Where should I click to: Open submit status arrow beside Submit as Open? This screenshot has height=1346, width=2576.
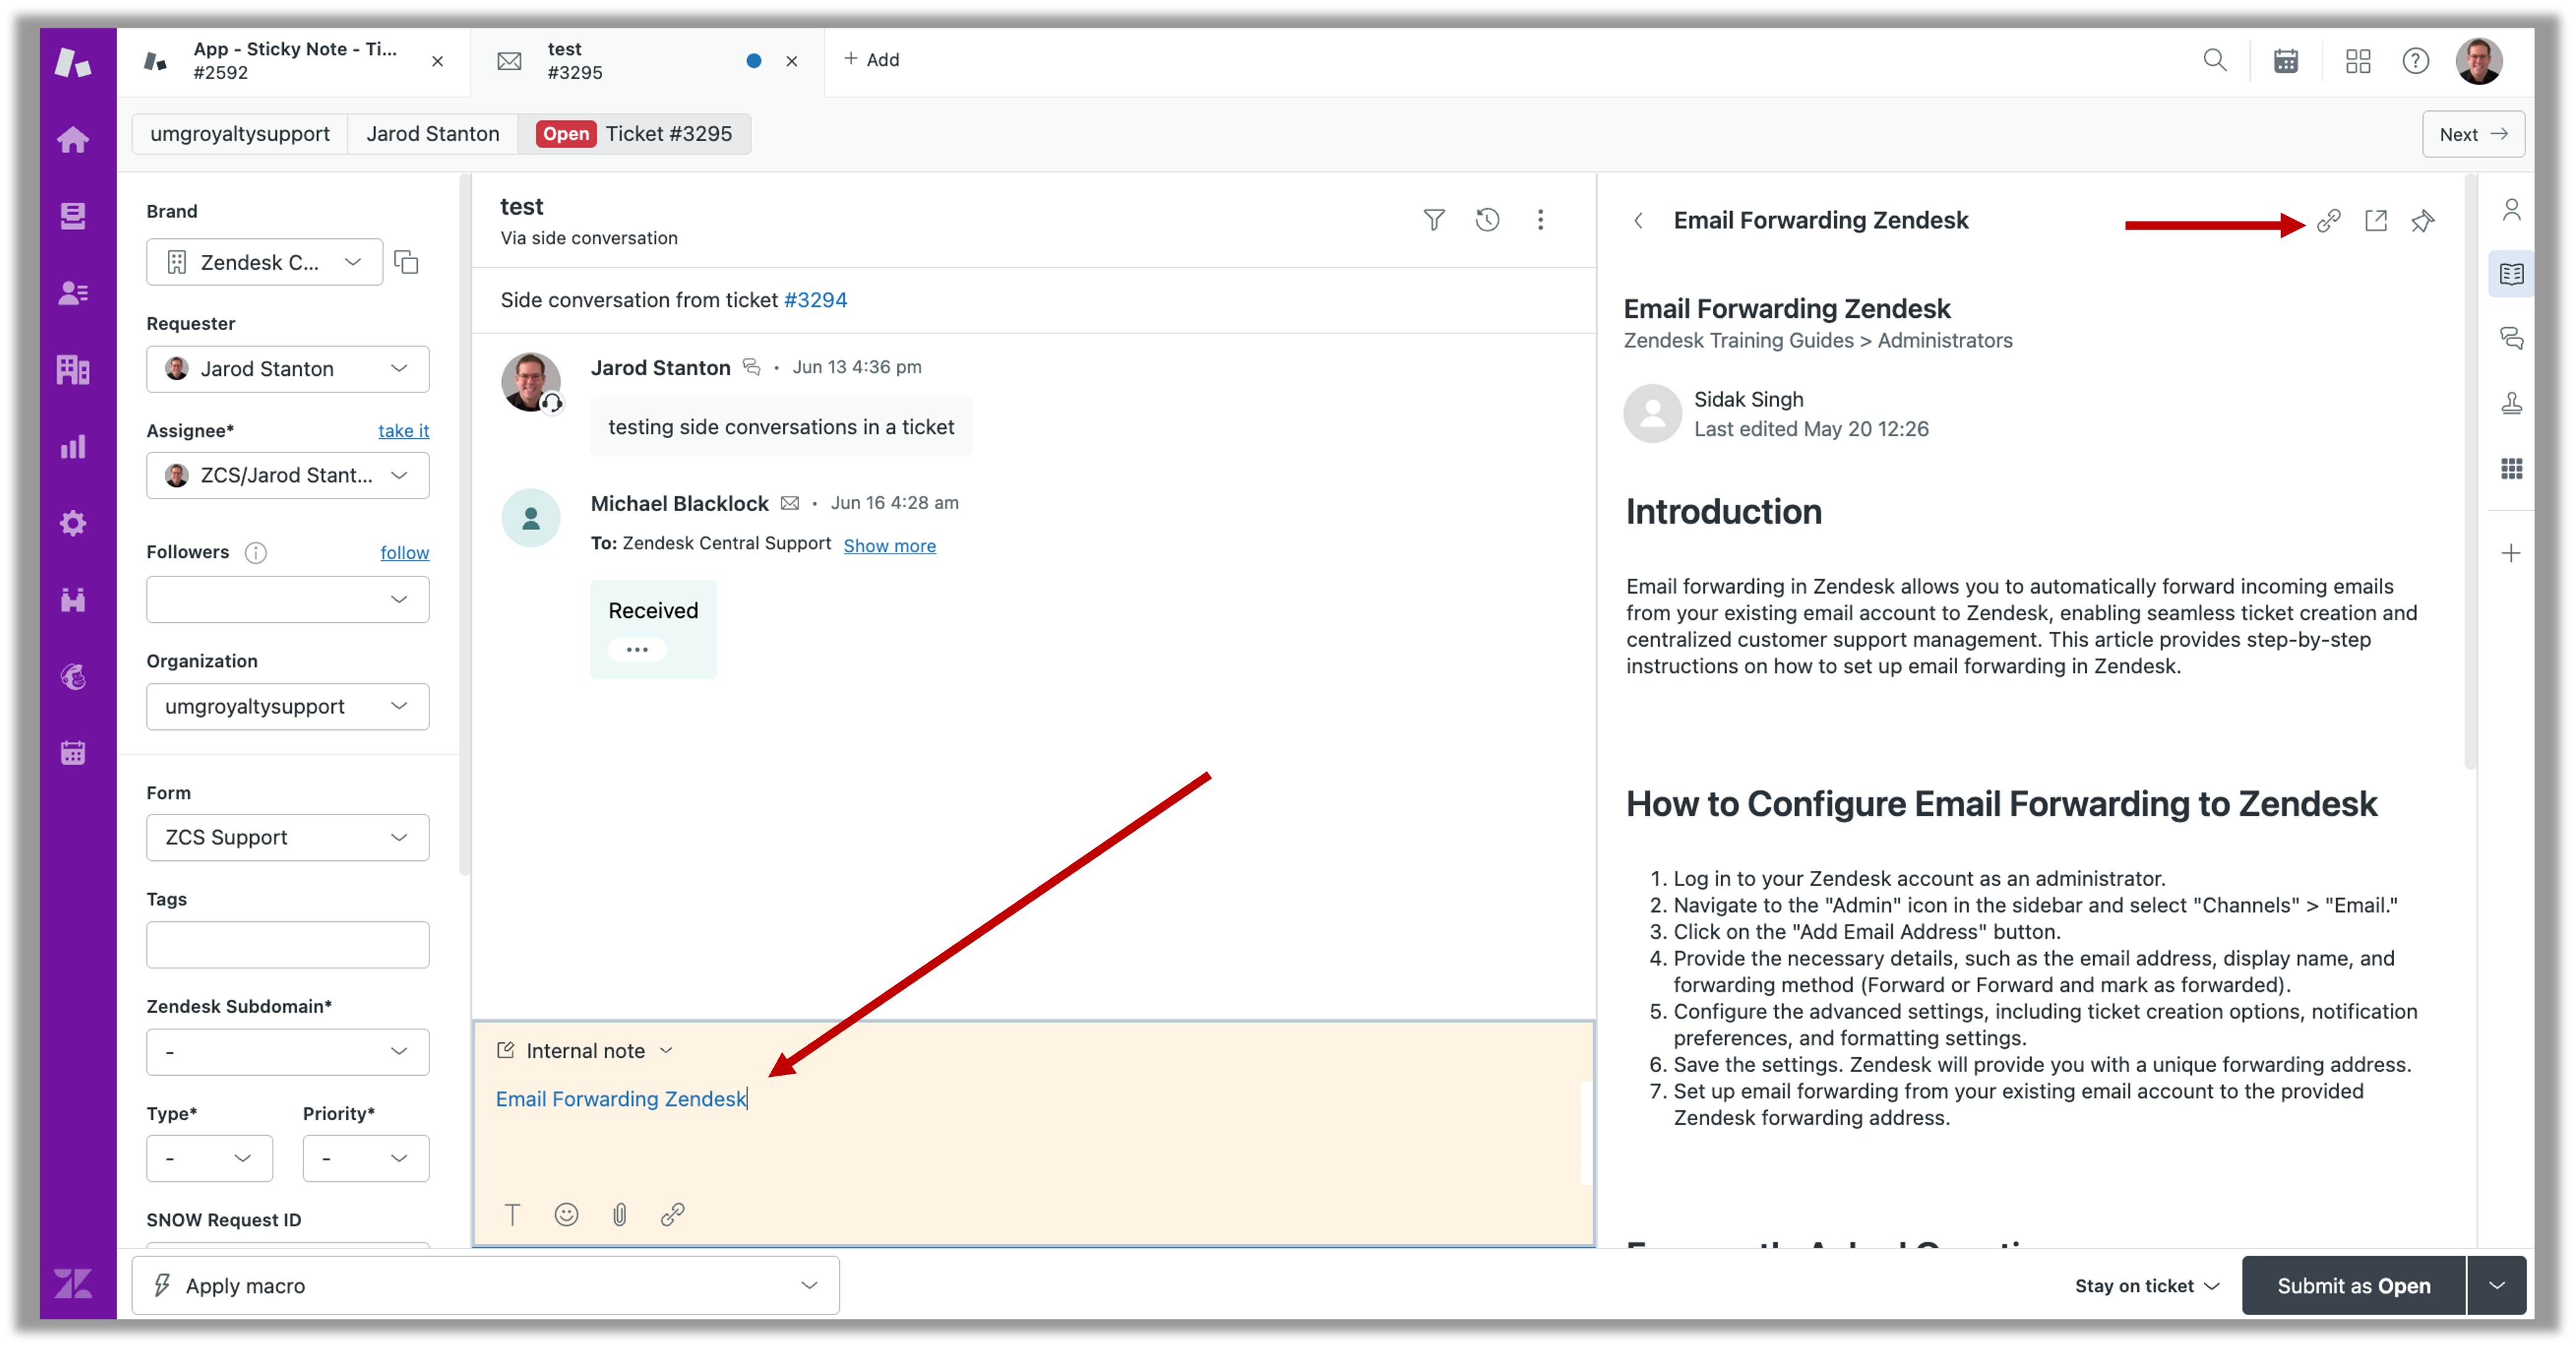pos(2496,1285)
